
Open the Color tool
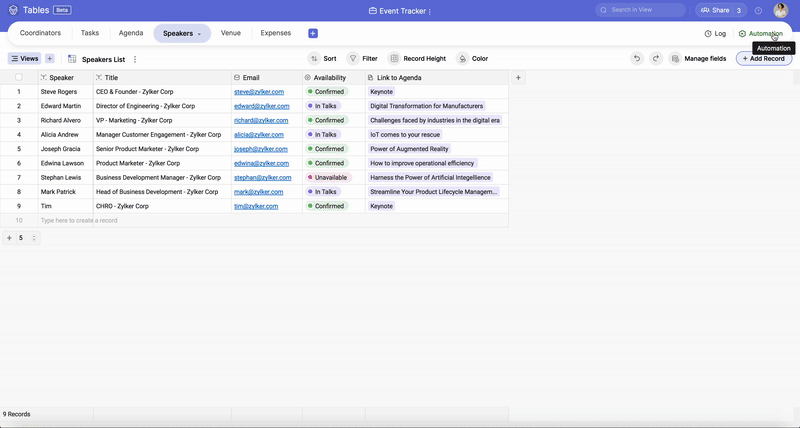(x=472, y=59)
